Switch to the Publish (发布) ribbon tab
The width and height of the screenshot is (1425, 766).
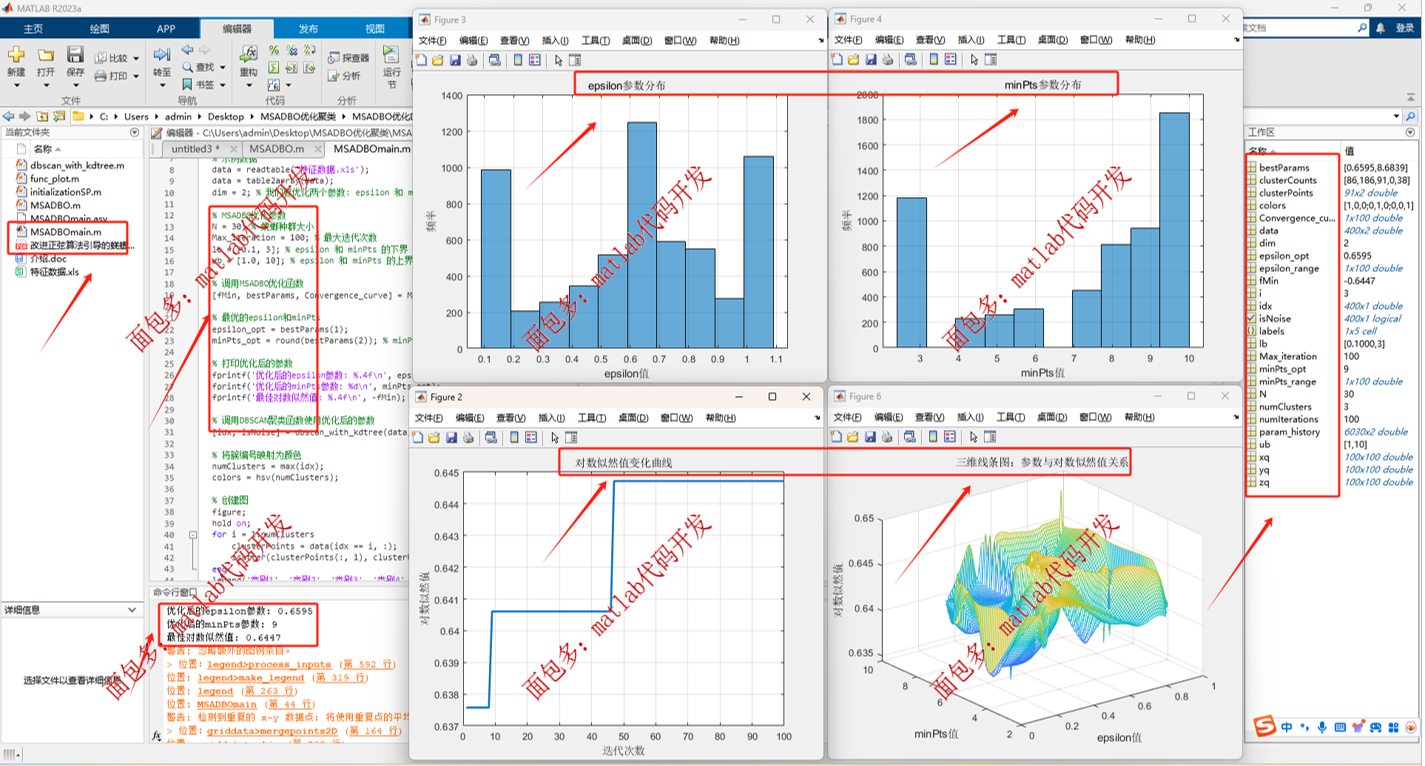(309, 29)
